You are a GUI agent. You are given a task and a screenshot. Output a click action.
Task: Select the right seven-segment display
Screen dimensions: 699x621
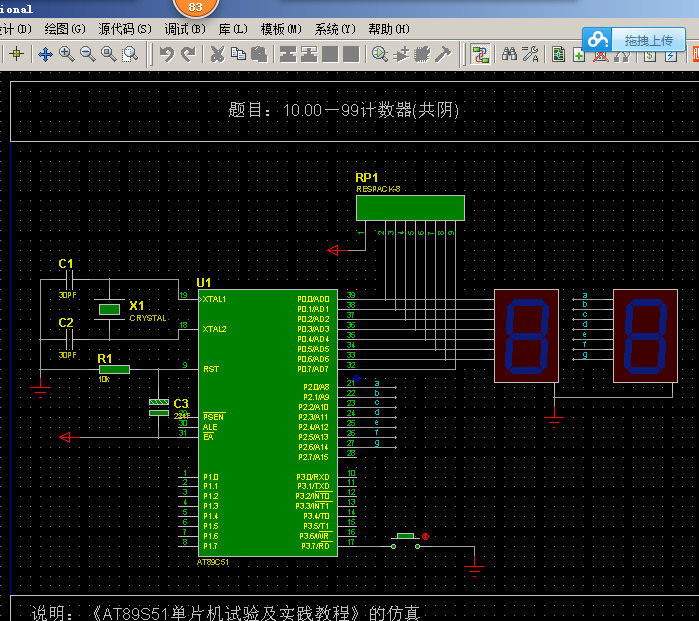pos(645,336)
